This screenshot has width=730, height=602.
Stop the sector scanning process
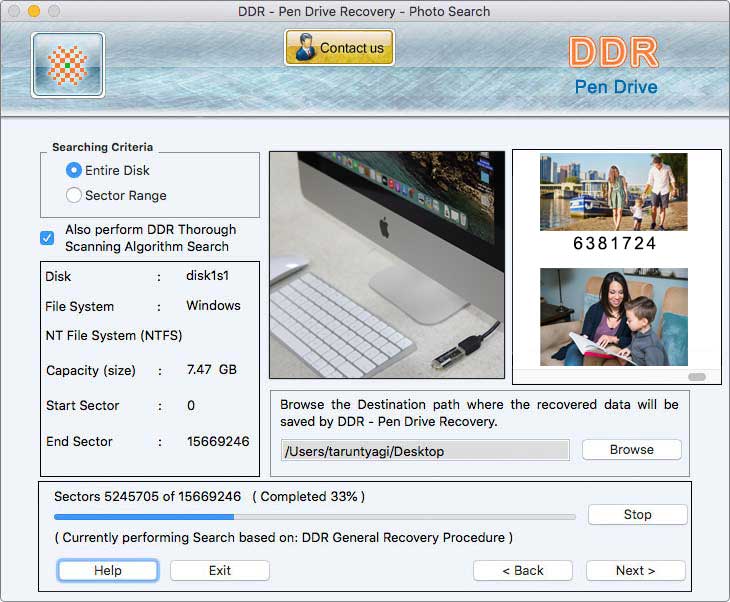pyautogui.click(x=637, y=514)
